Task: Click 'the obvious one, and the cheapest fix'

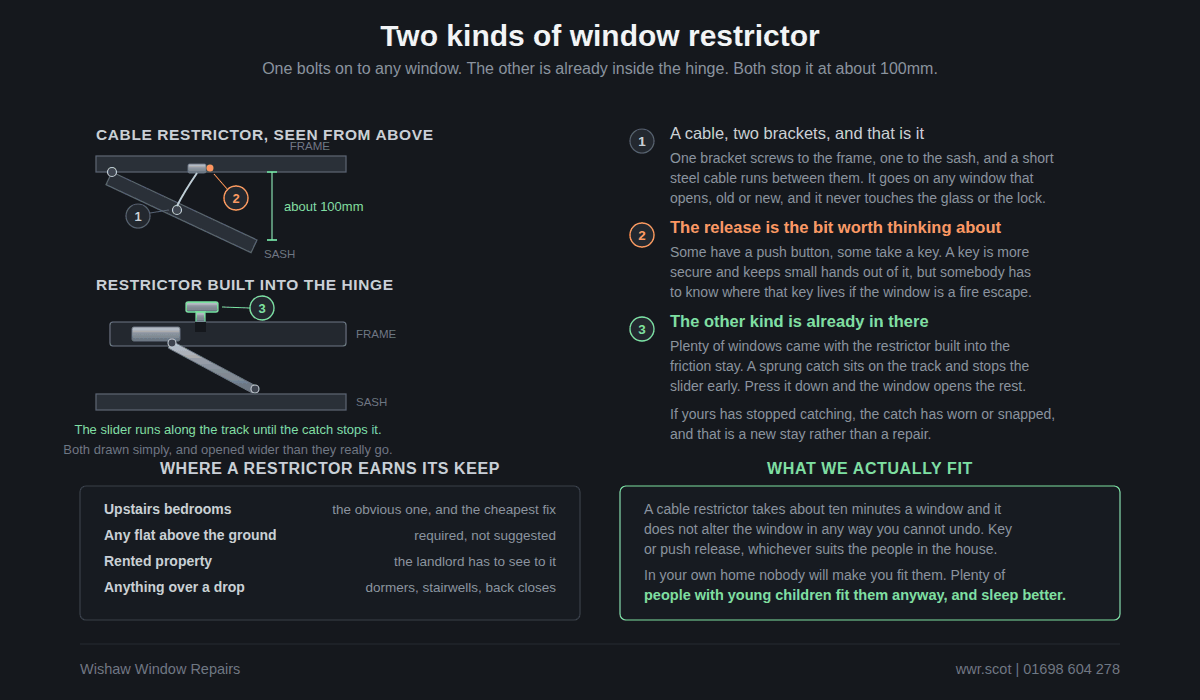Action: [444, 510]
